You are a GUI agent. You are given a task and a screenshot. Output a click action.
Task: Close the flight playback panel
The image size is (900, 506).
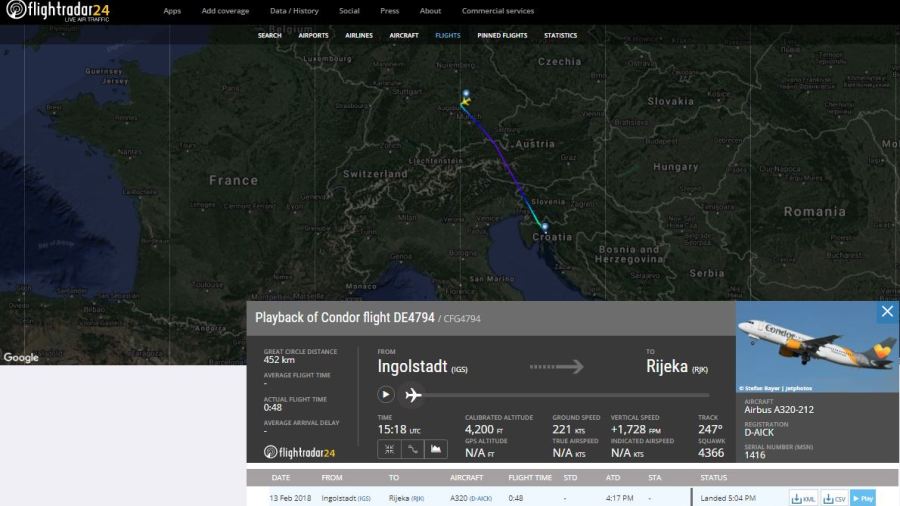(886, 312)
